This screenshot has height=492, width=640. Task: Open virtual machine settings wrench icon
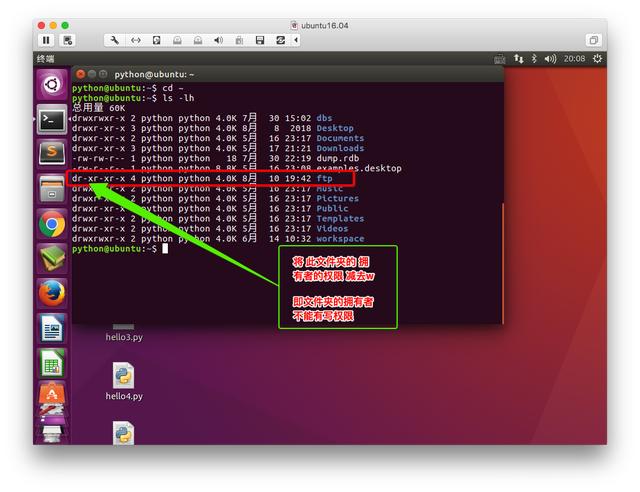[x=115, y=40]
